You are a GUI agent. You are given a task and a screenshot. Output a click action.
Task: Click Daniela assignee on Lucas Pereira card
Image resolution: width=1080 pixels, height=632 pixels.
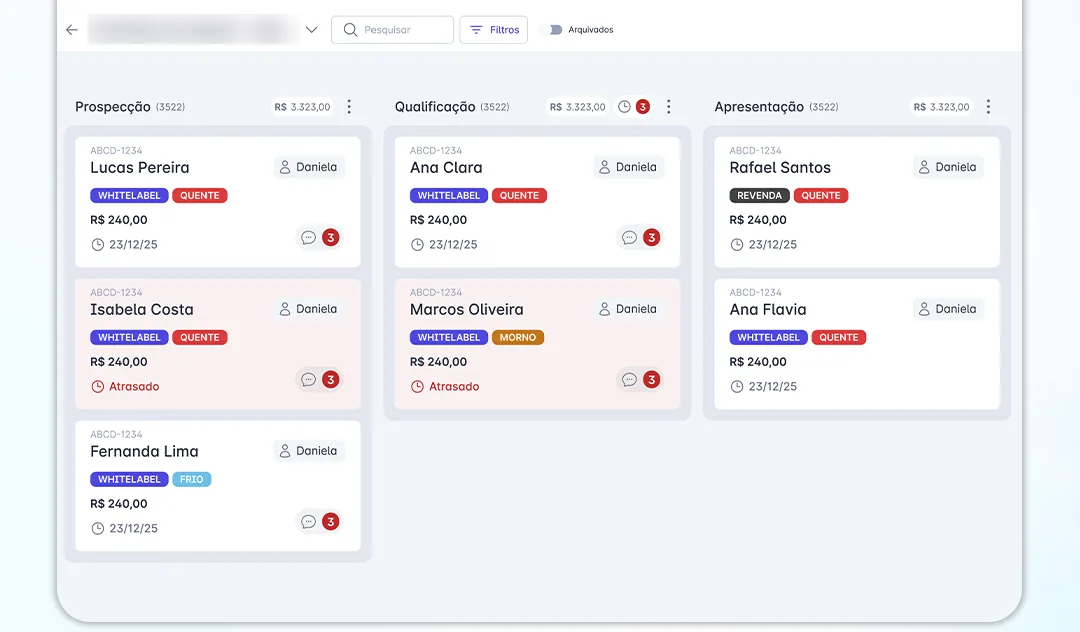pos(309,167)
